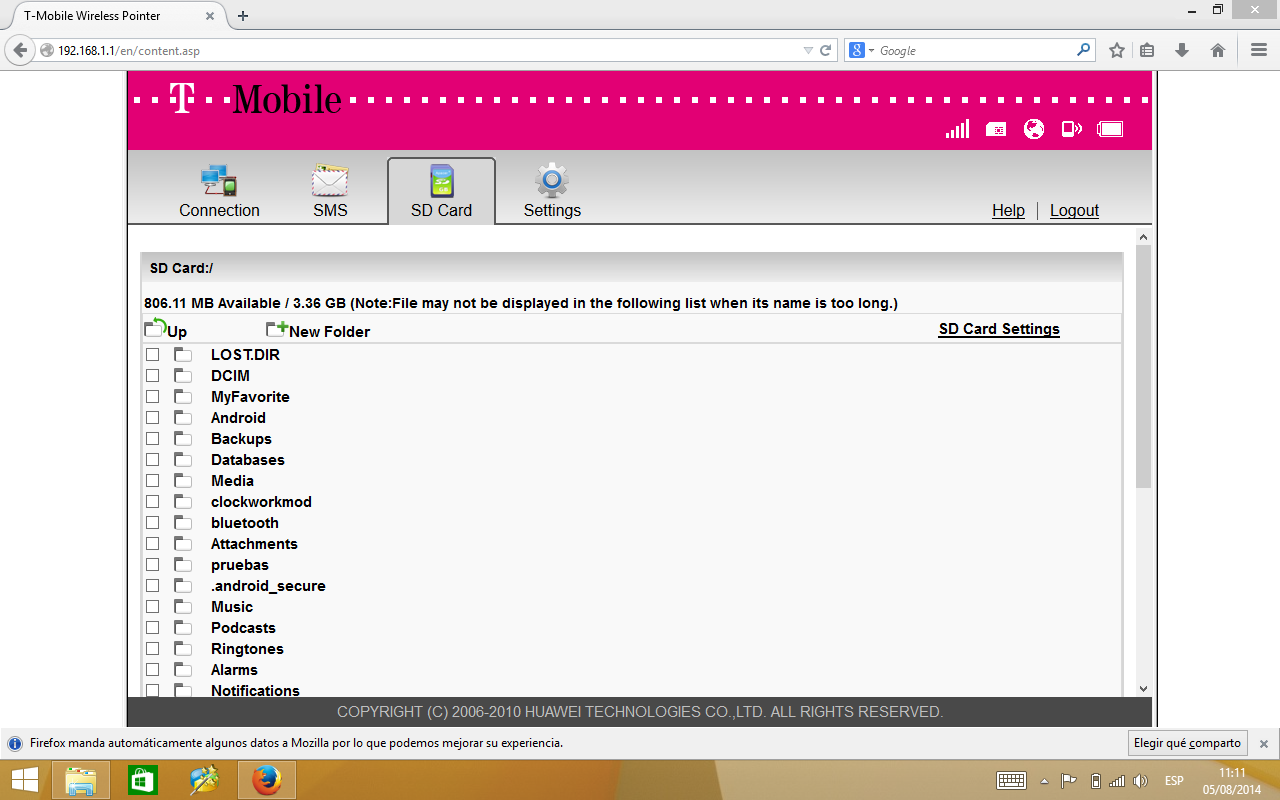Open the SMS envelope icon
This screenshot has height=800, width=1280.
click(330, 181)
